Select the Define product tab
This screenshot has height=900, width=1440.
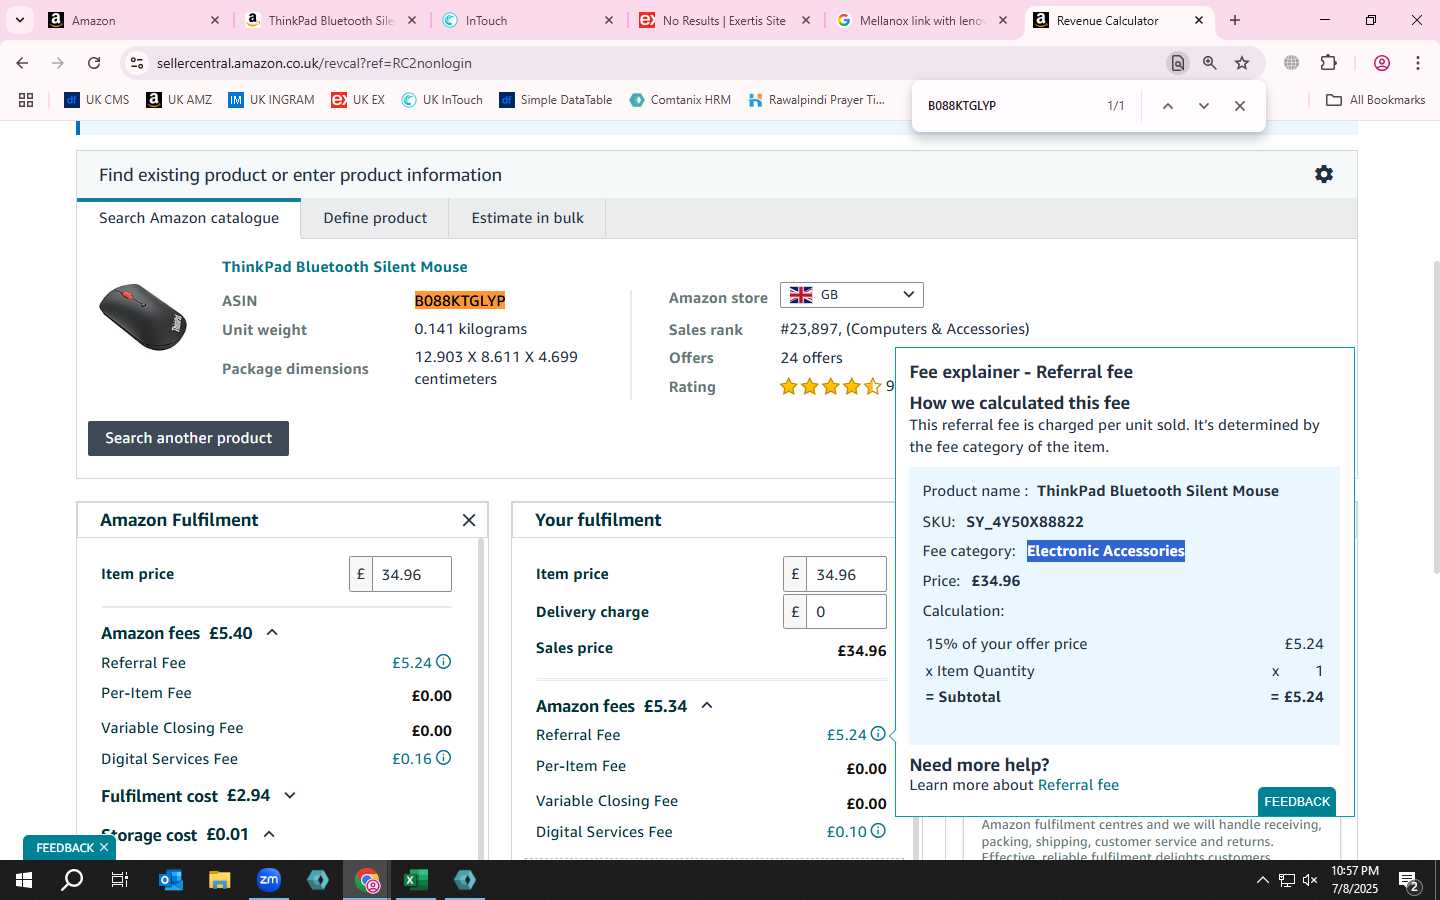point(375,218)
